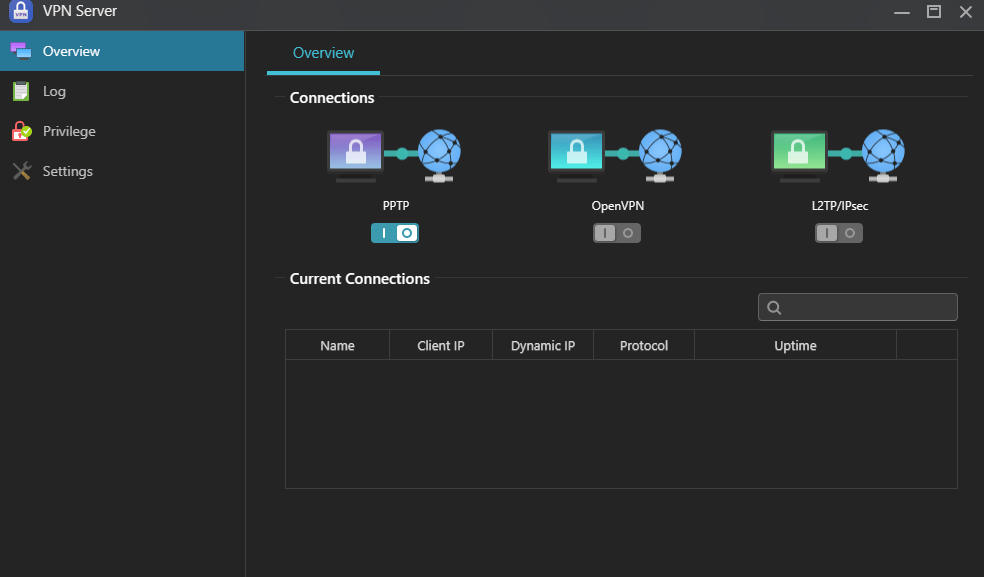
Task: Sort connections by Uptime column
Action: 795,345
